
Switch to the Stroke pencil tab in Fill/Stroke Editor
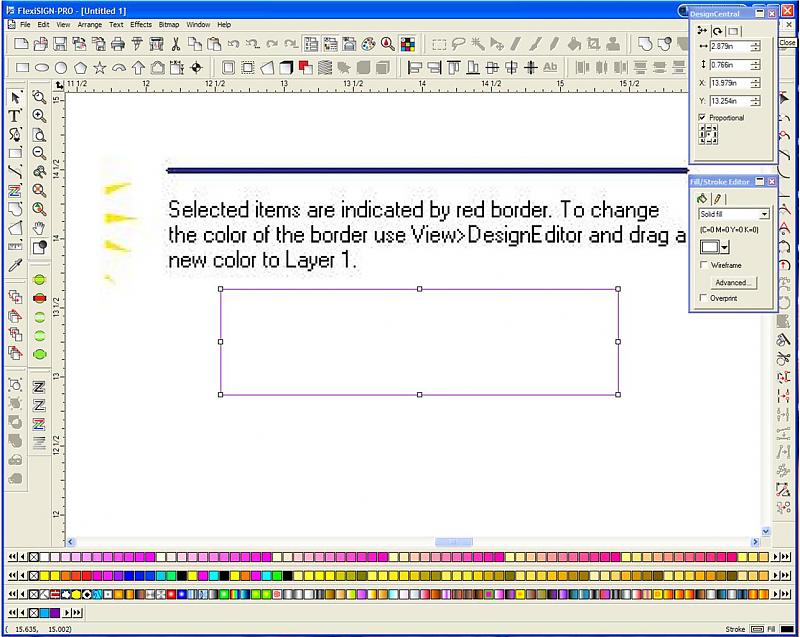tap(717, 198)
